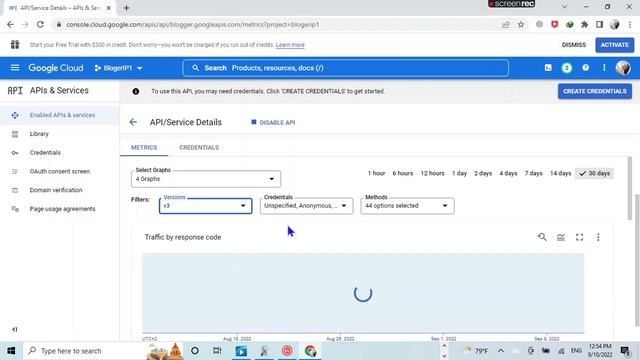Open the help question mark icon

tap(585, 68)
